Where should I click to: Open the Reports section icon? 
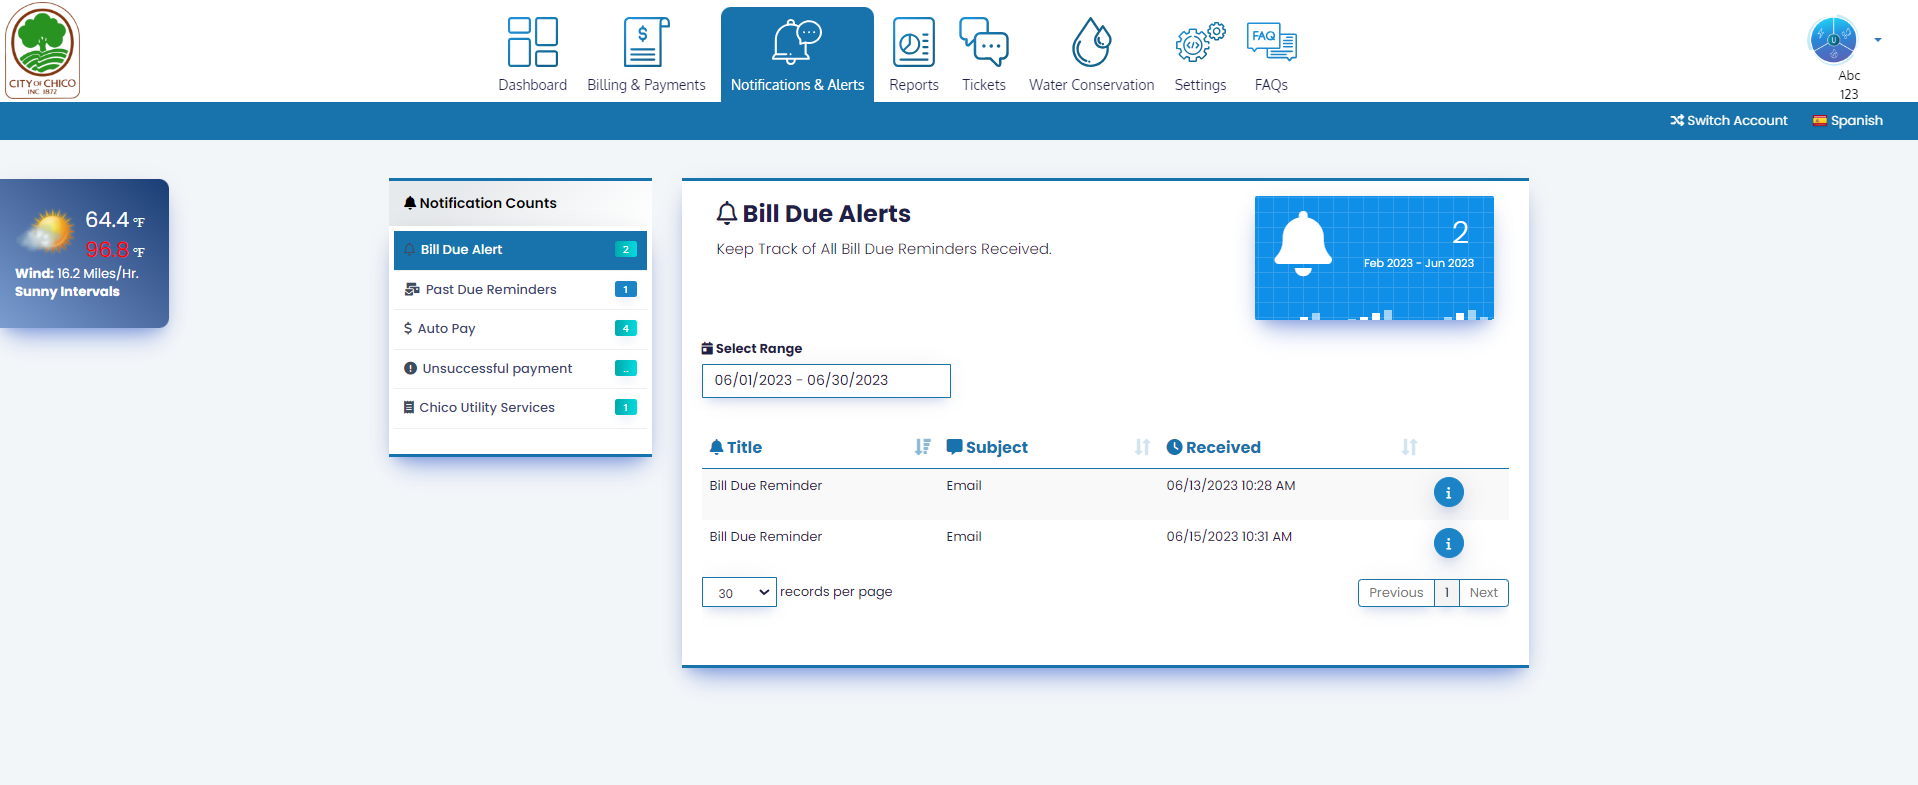(913, 43)
